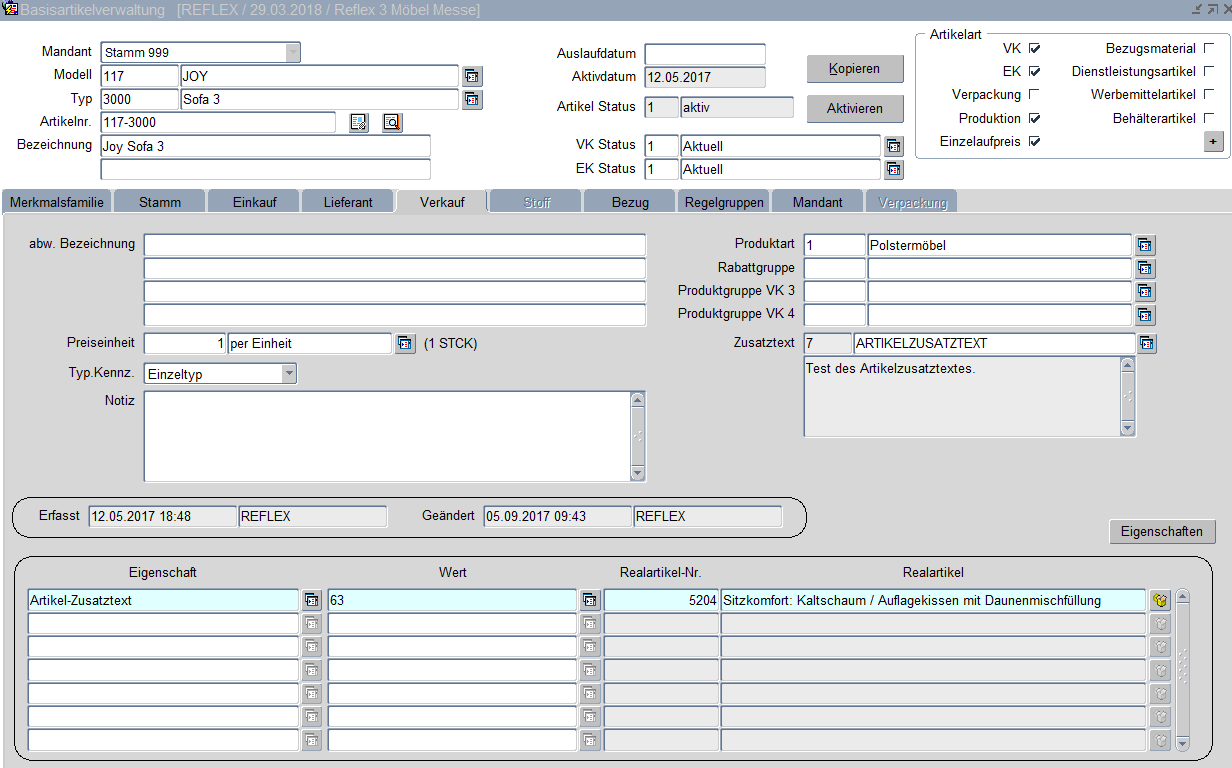Open the lookup list beside Modell JOY
Image resolution: width=1232 pixels, height=768 pixels.
(x=472, y=76)
